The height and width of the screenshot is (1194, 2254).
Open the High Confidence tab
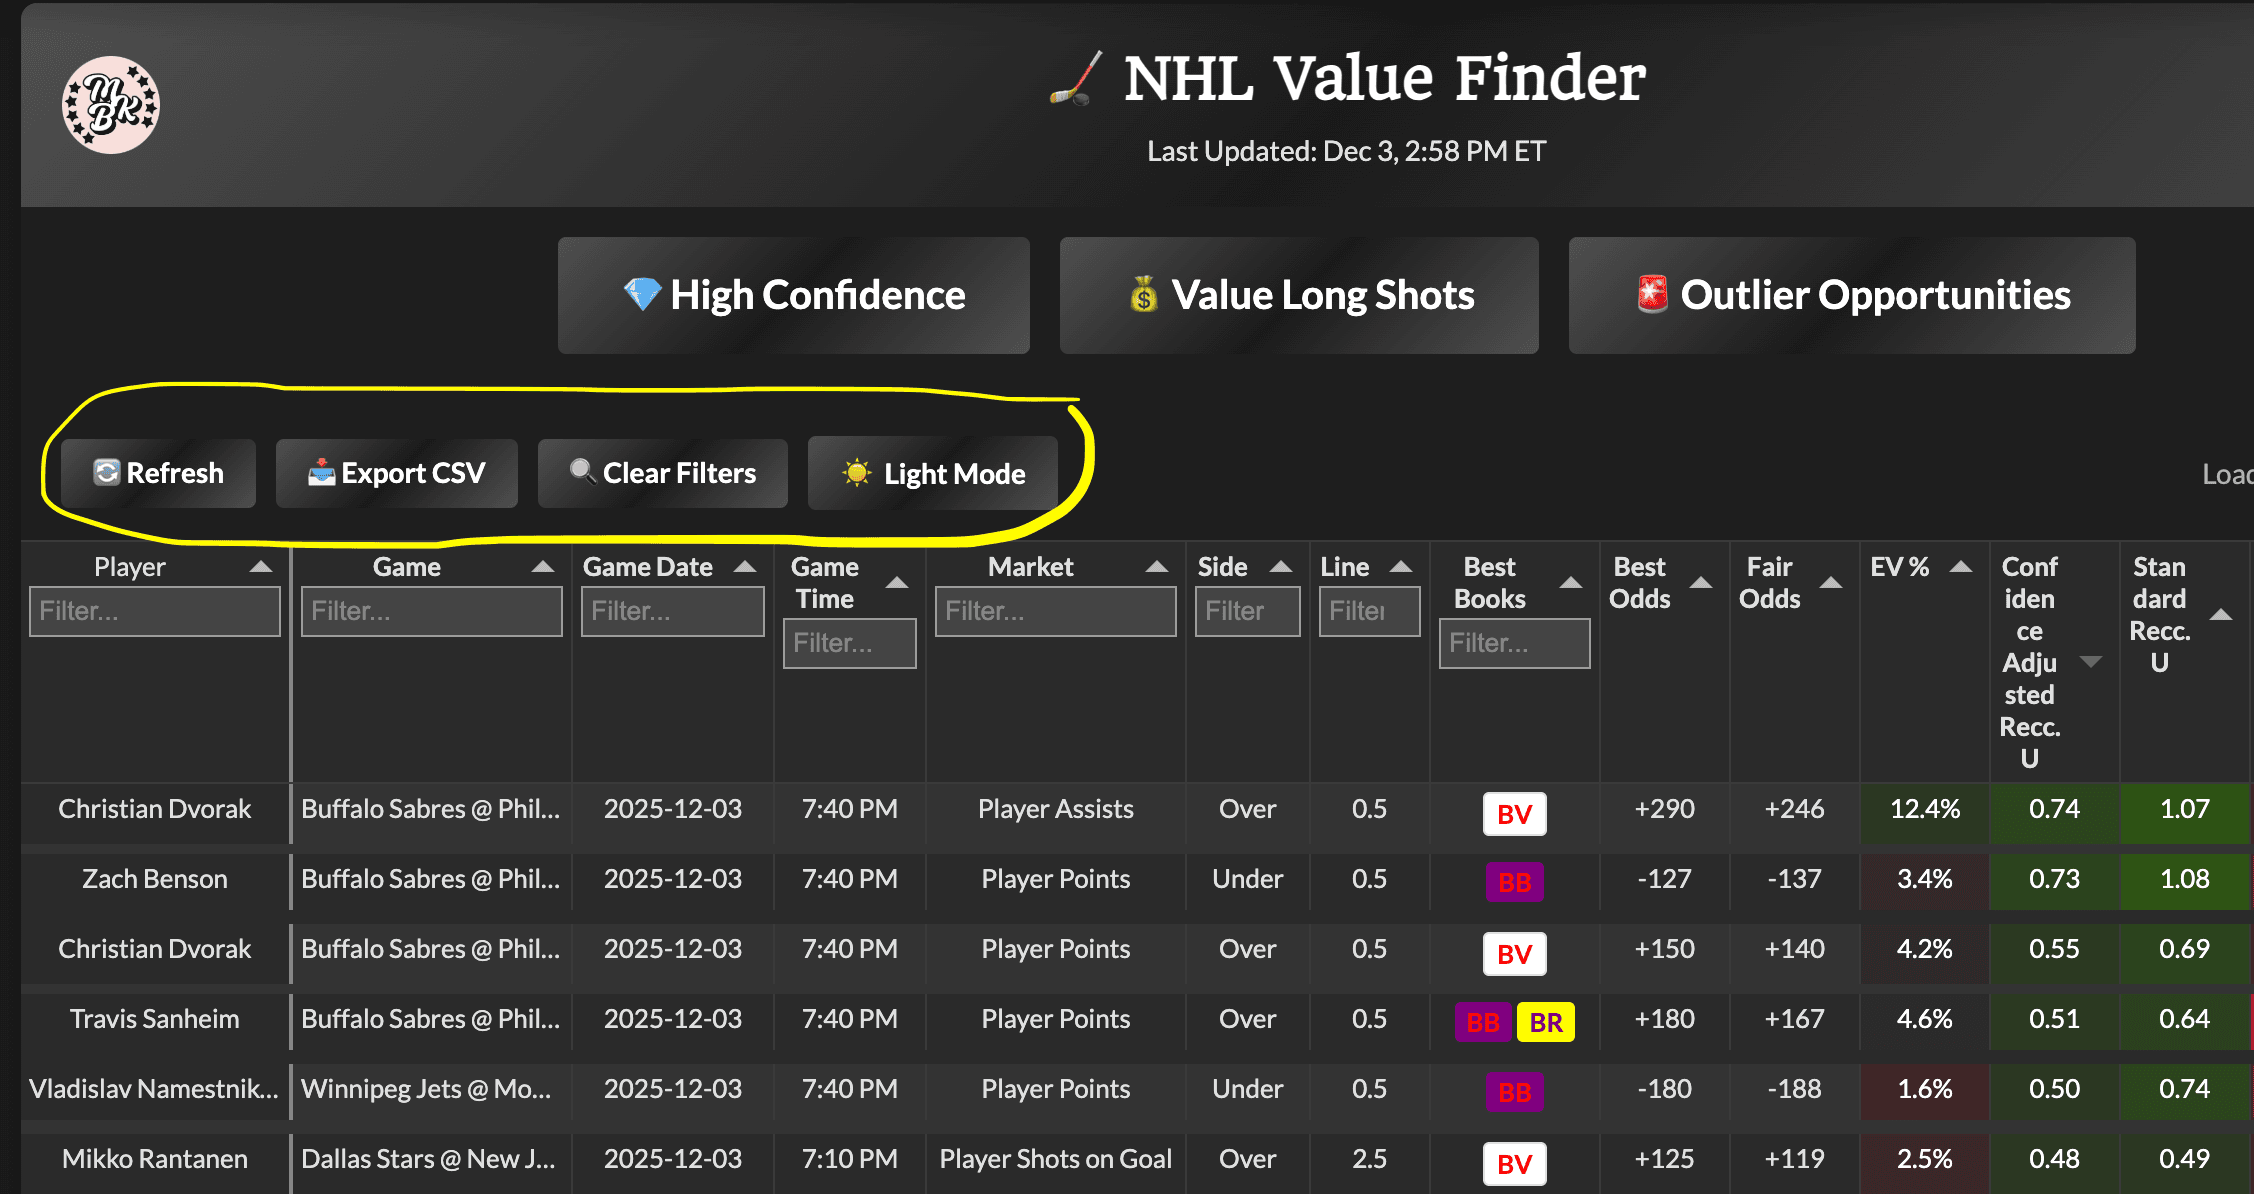point(794,295)
